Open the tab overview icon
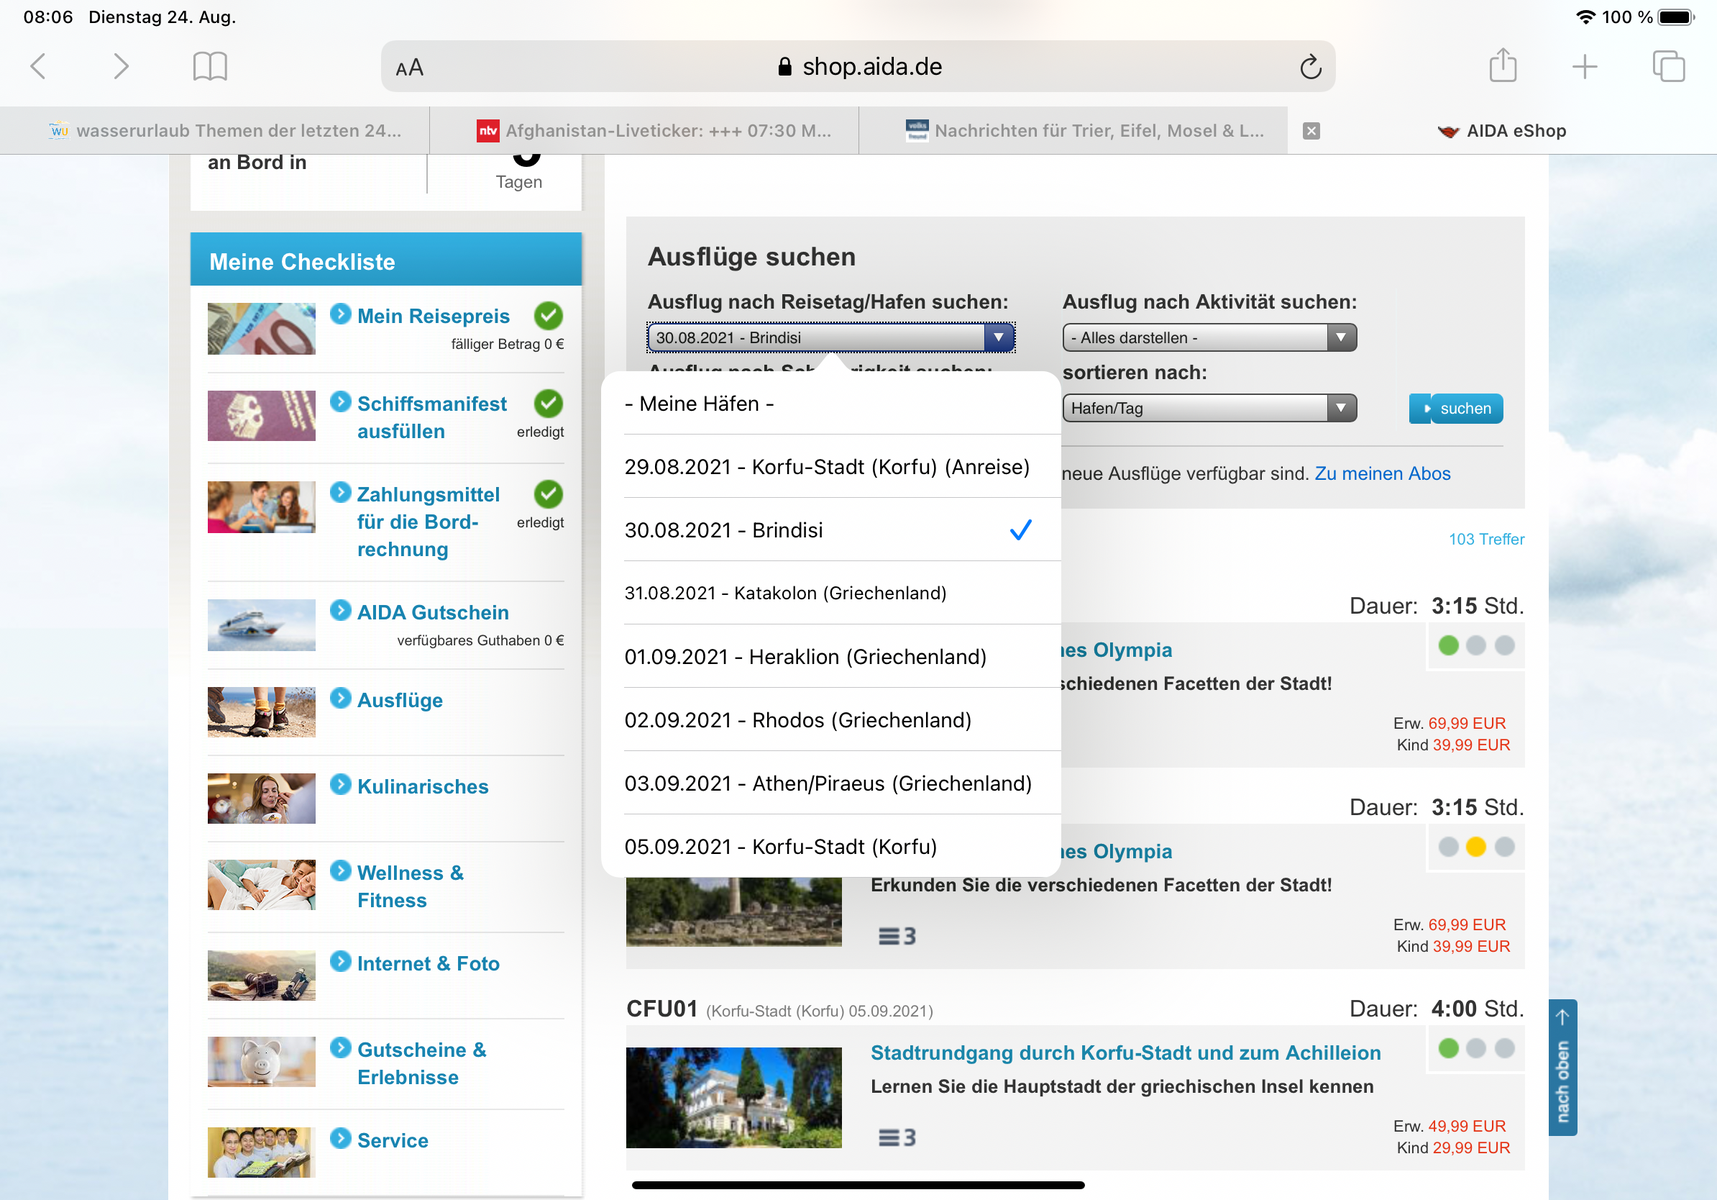Viewport: 1717px width, 1200px height. (x=1668, y=67)
